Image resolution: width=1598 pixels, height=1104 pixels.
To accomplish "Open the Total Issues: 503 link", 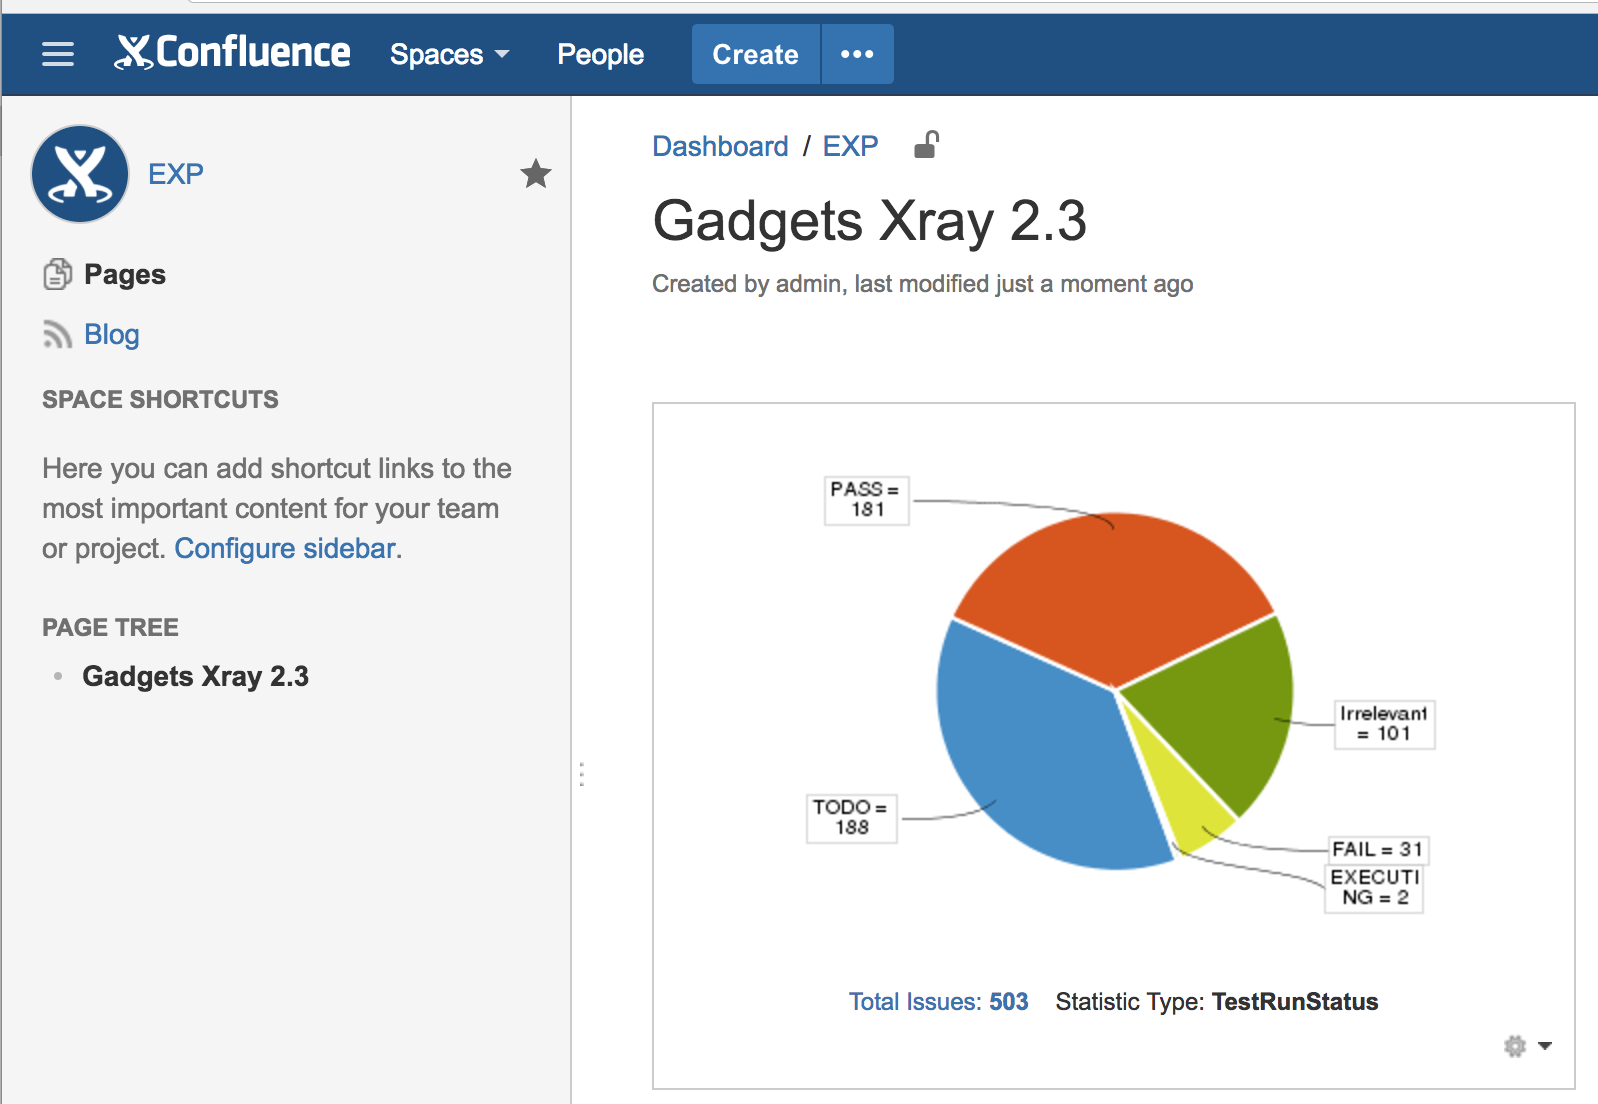I will pyautogui.click(x=938, y=1002).
